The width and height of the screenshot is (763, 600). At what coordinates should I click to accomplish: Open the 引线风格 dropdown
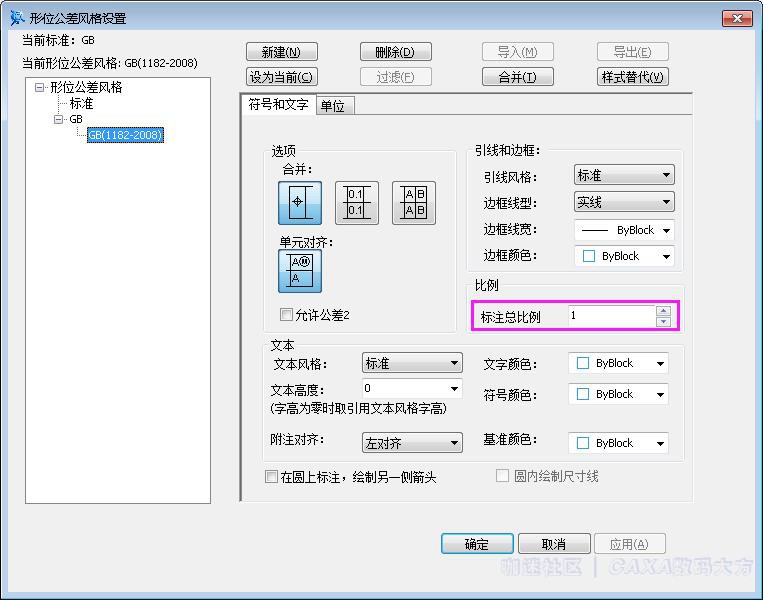point(624,176)
